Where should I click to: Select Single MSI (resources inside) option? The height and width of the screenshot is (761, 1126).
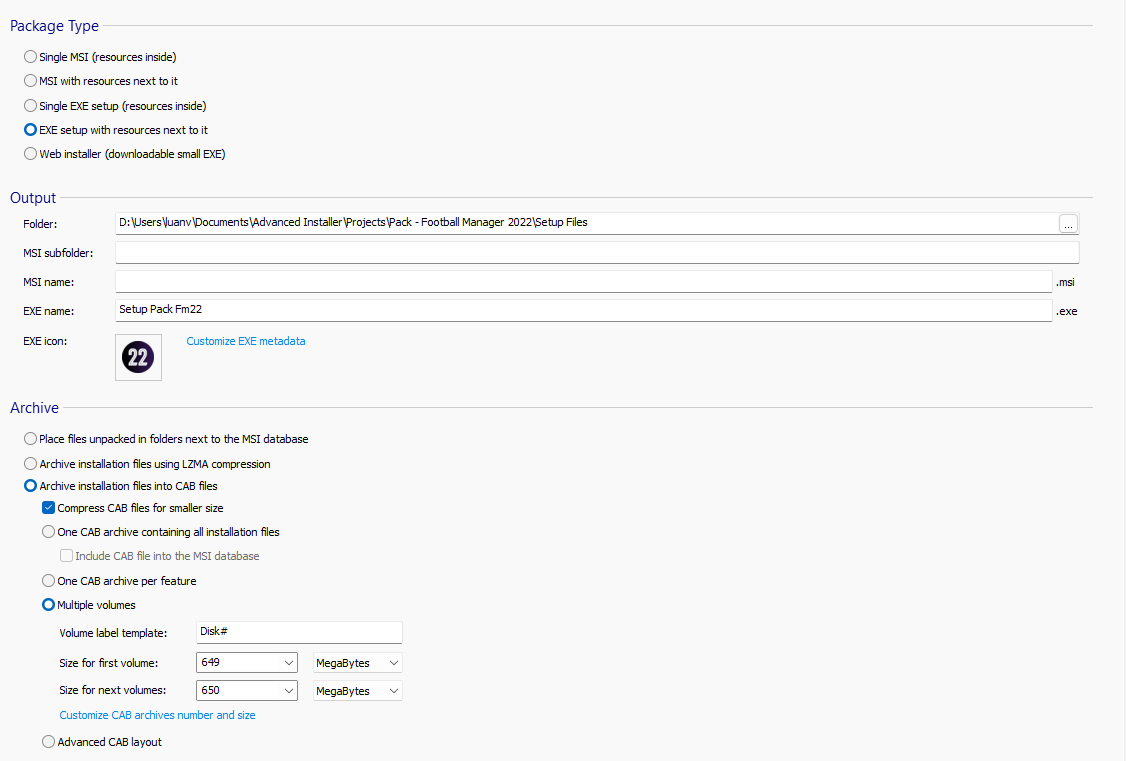point(30,57)
